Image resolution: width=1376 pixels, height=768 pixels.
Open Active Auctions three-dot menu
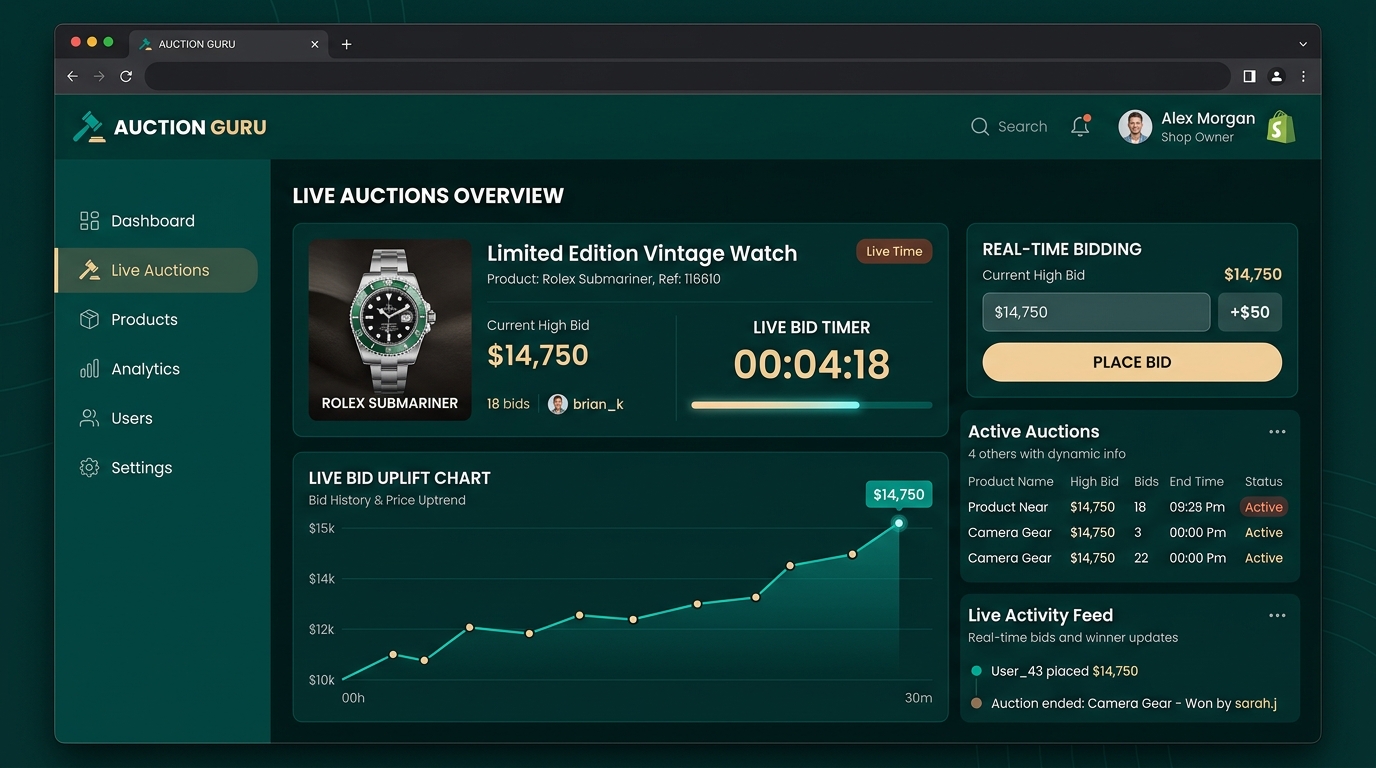(1277, 432)
